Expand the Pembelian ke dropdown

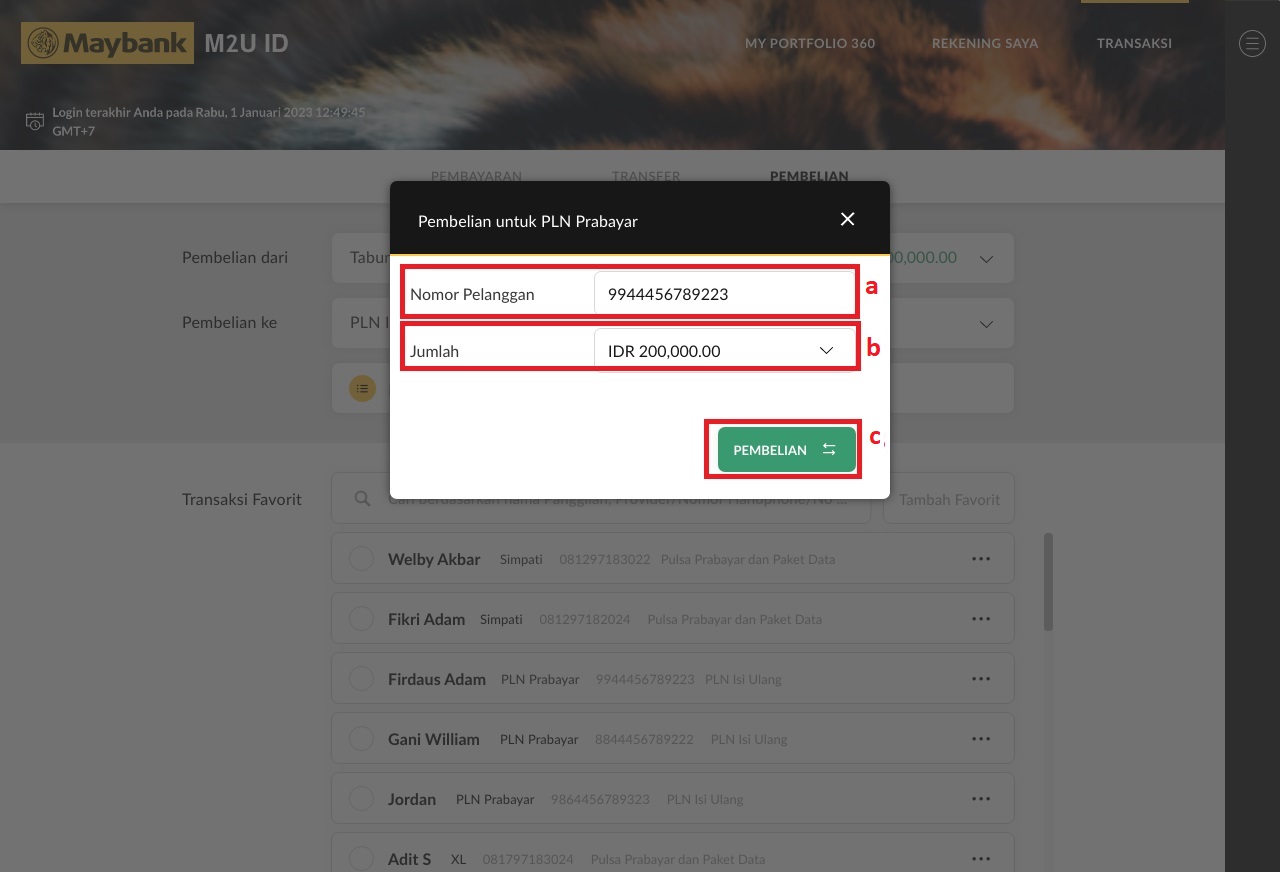[986, 323]
